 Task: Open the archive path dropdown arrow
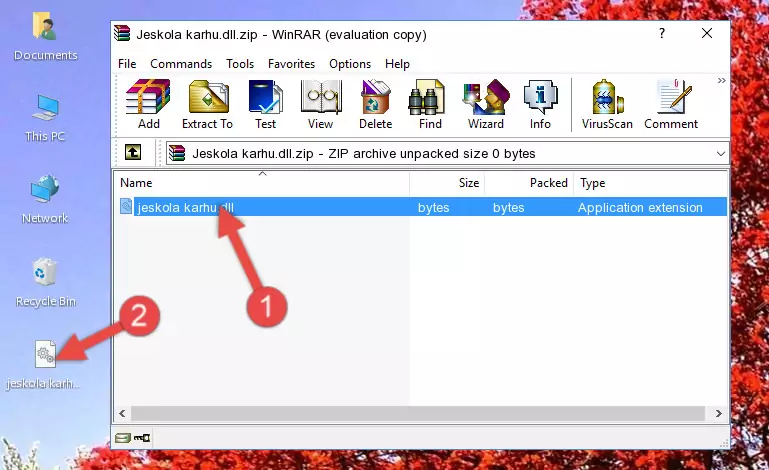[720, 154]
